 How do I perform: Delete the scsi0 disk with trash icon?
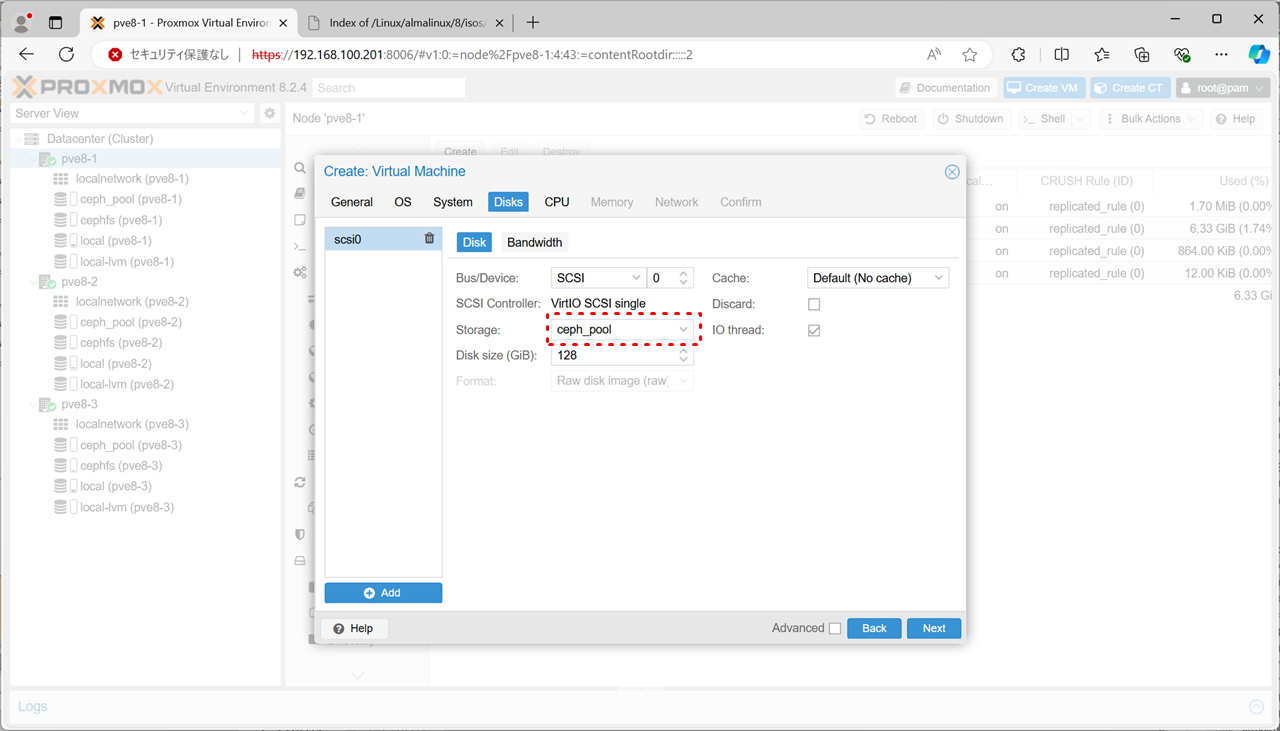[x=429, y=239]
